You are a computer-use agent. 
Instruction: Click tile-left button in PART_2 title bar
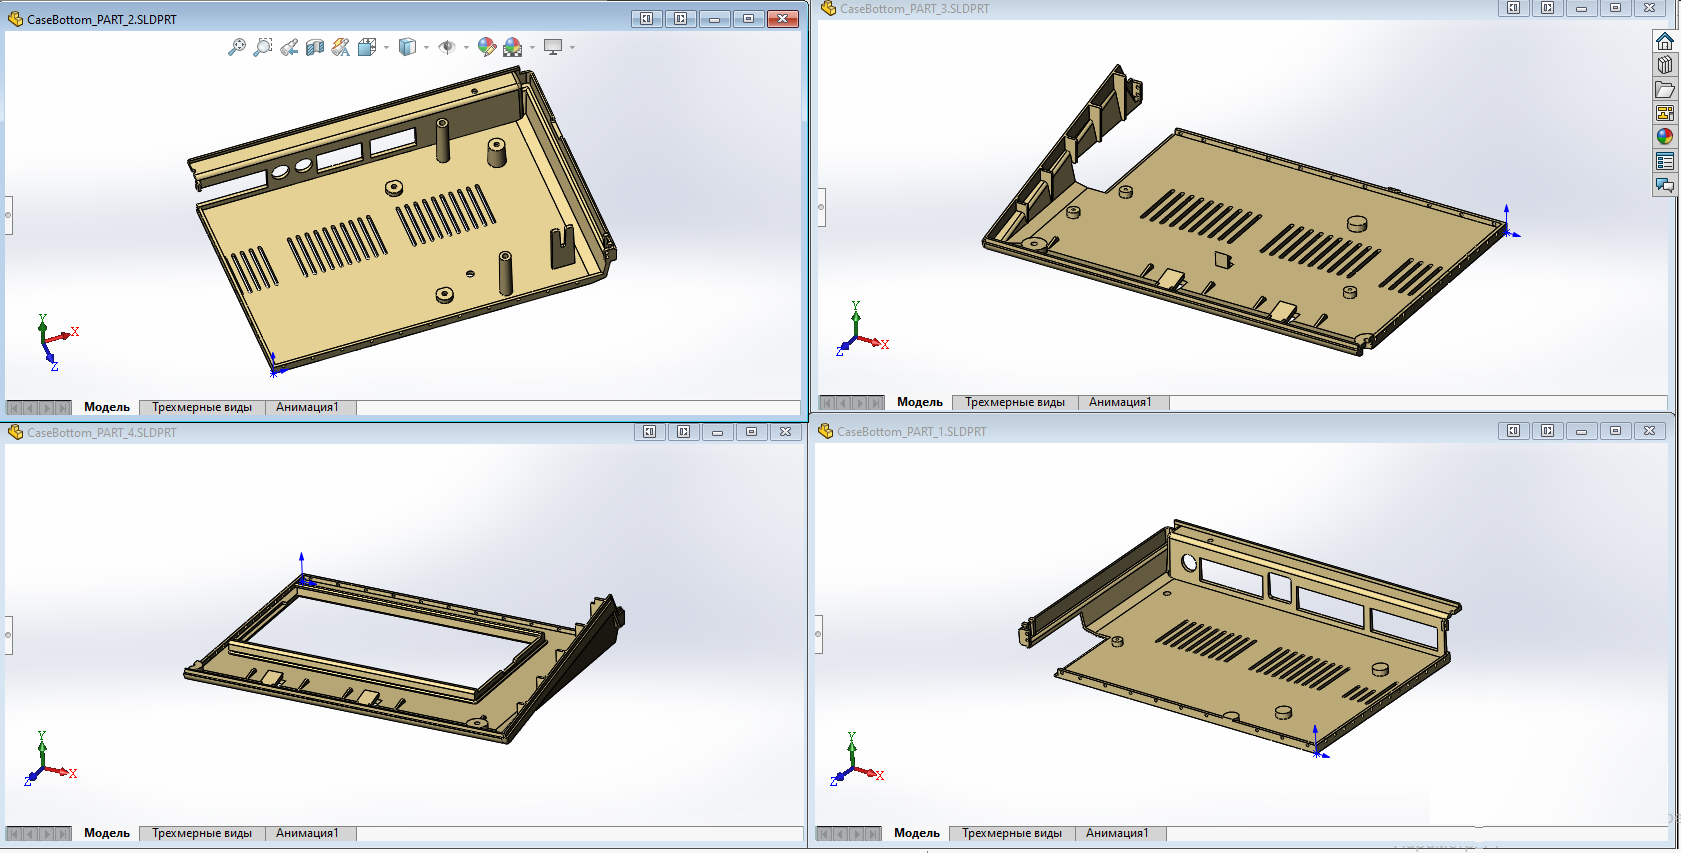pos(647,19)
